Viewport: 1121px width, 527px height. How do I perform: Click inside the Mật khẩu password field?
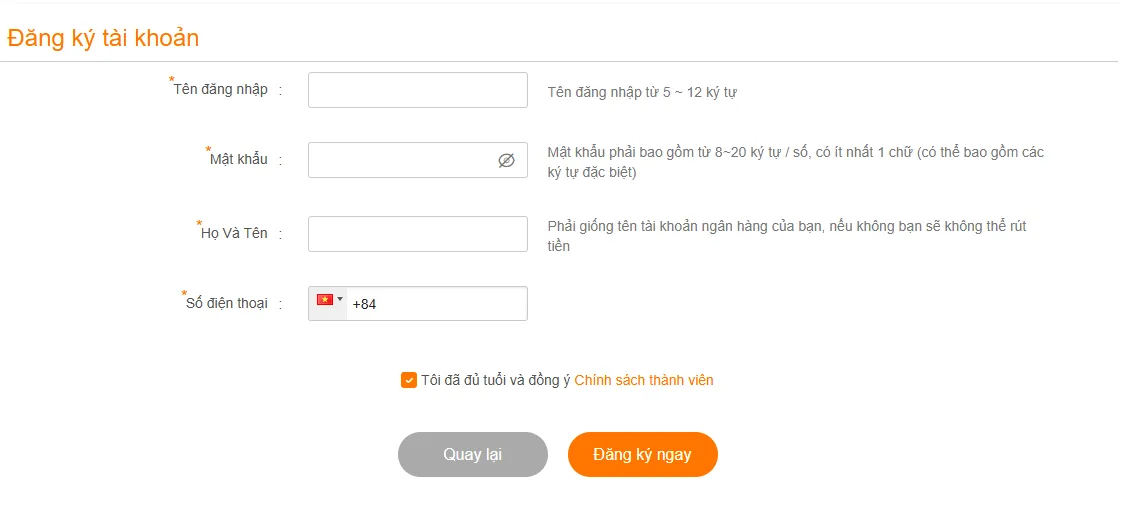(400, 160)
